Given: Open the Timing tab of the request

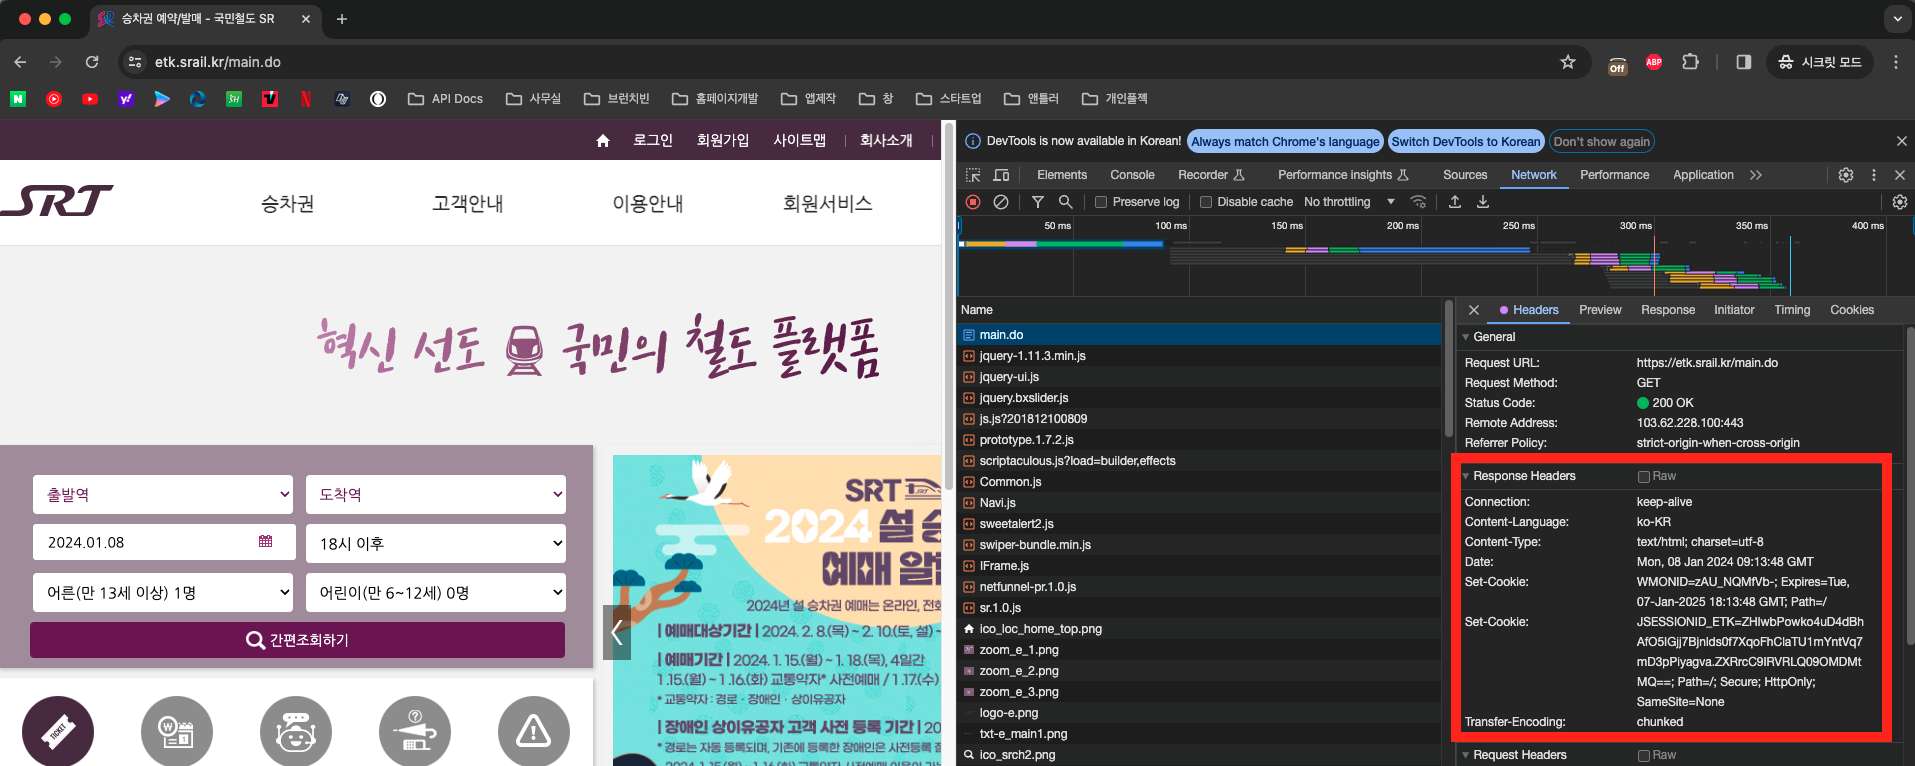Looking at the screenshot, I should [1792, 310].
